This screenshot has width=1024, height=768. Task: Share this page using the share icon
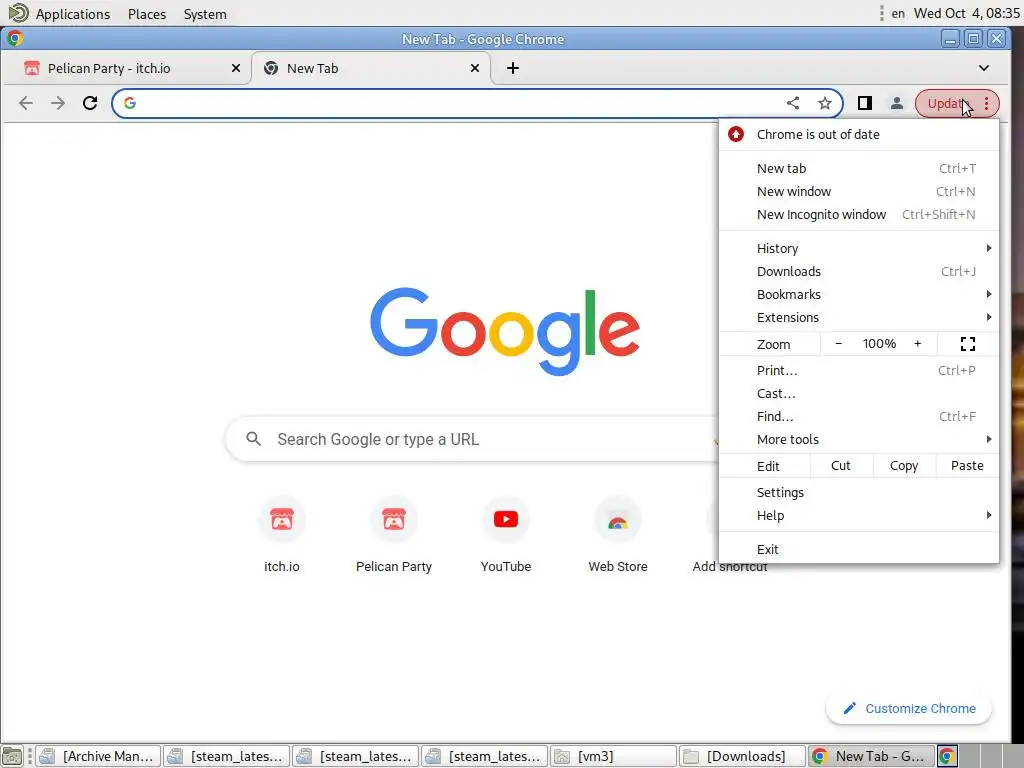[793, 103]
